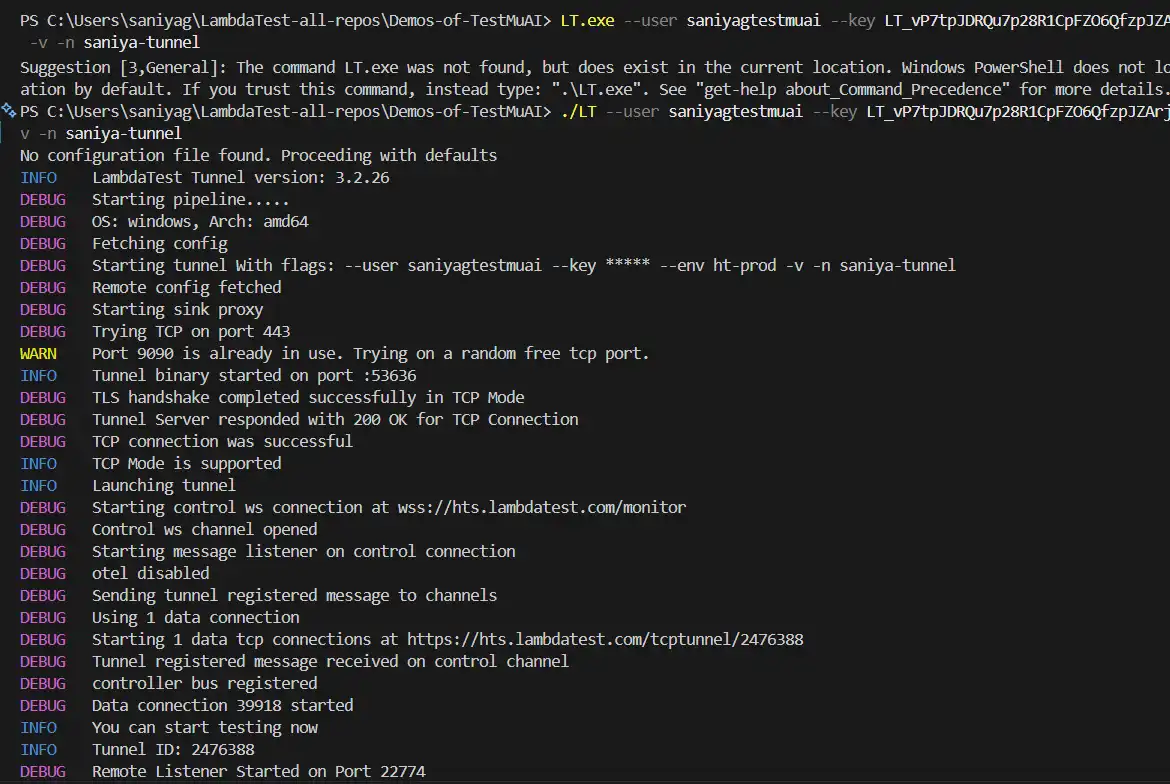This screenshot has height=784, width=1170.
Task: Open the hts.lambdatest.com/tcptunnel/2476388 URL
Action: [605, 639]
